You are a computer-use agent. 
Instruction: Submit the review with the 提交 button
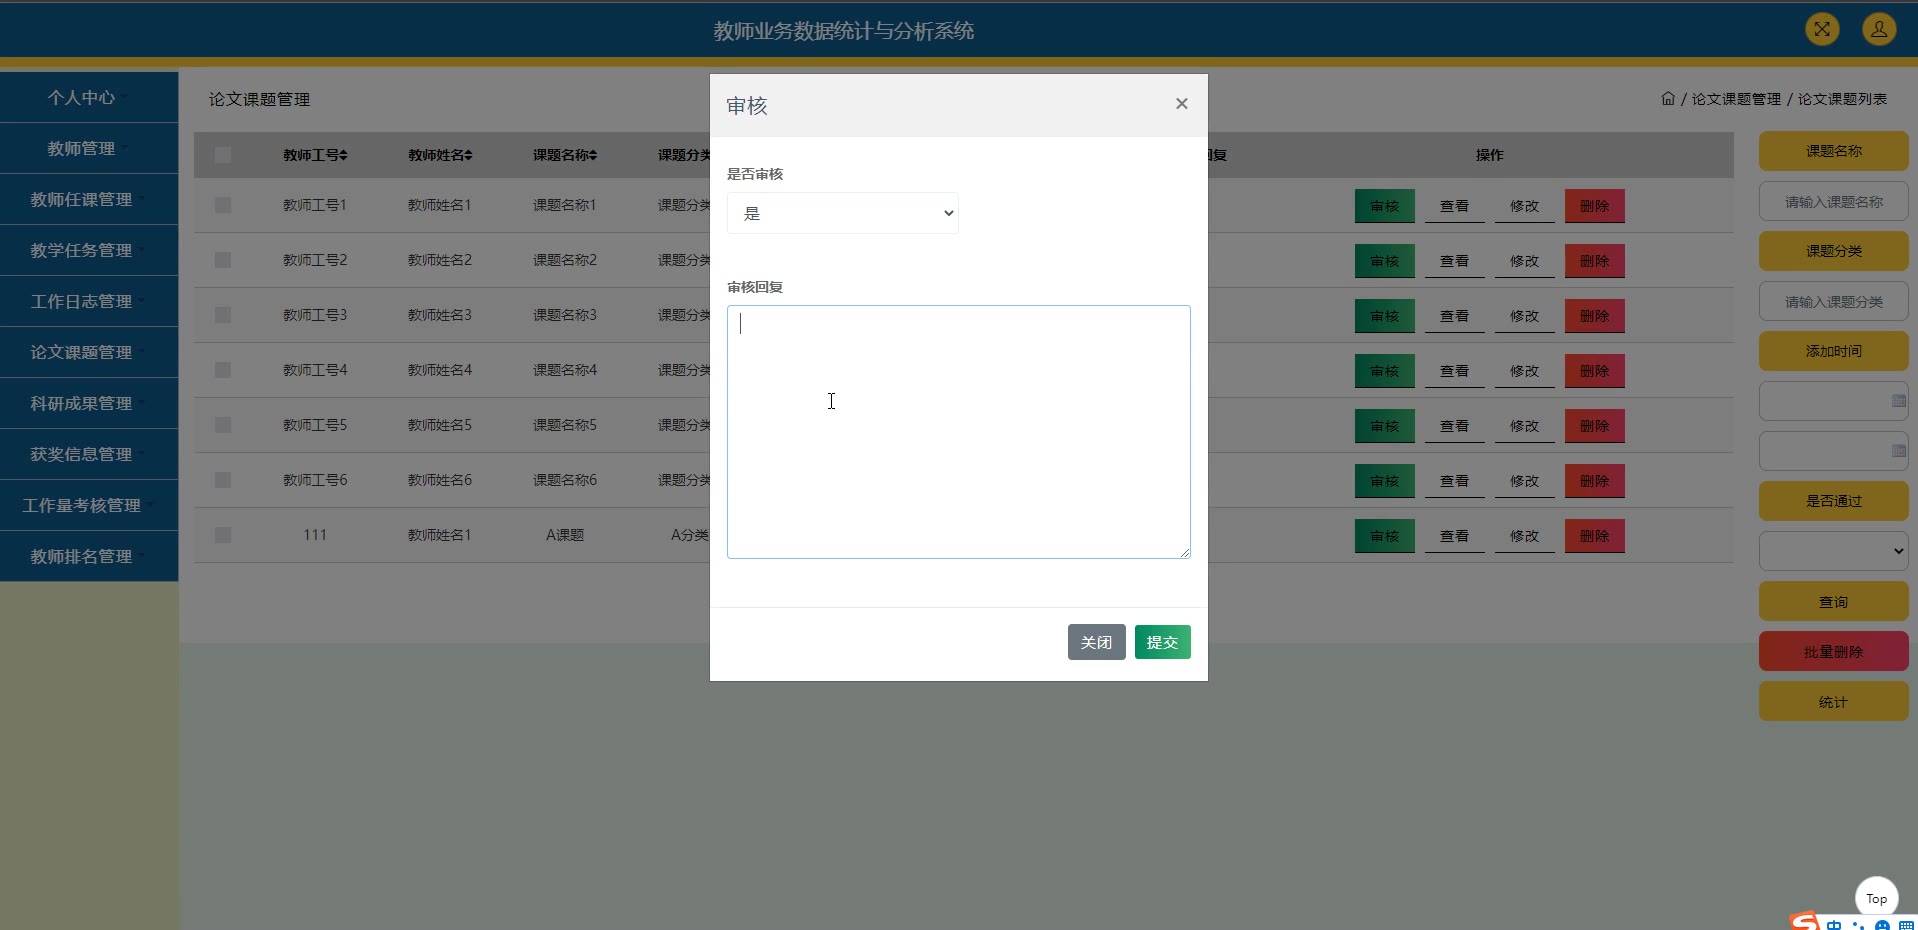pos(1162,642)
